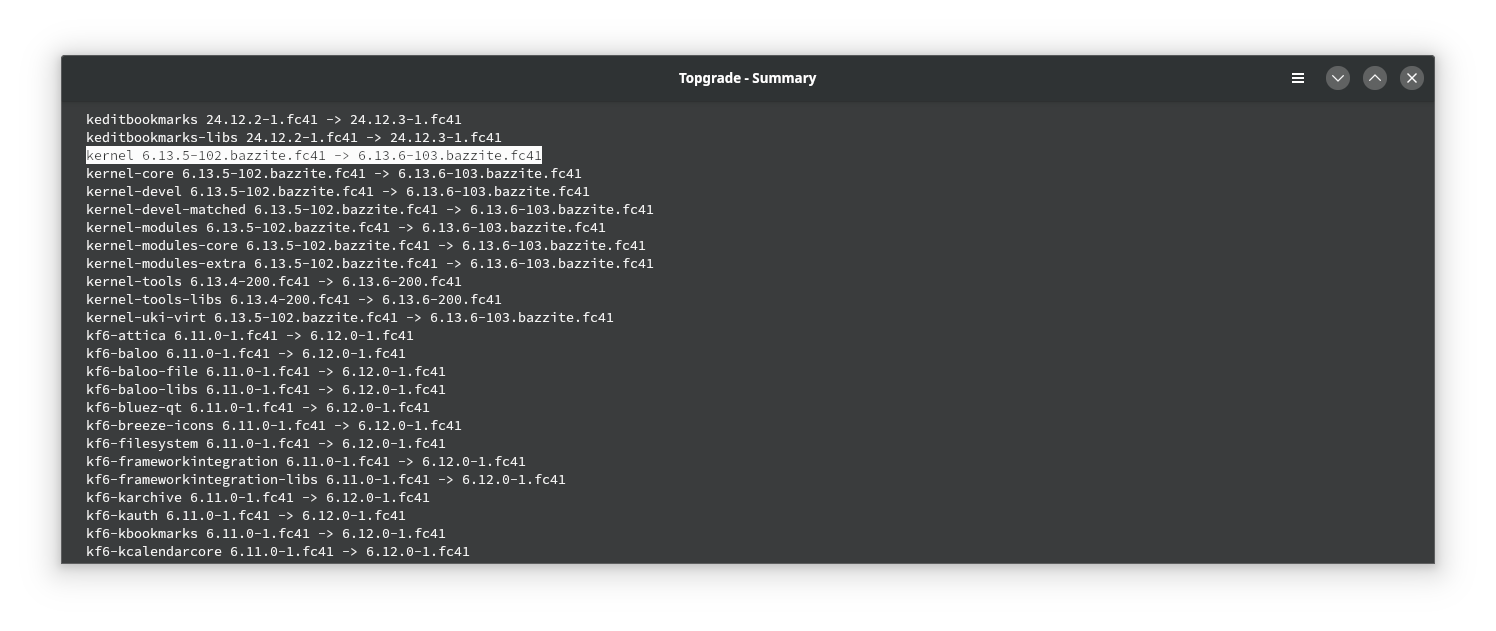Screen dimensions: 1496x631
Task: Click the kf6-karchive update line
Action: [257, 498]
